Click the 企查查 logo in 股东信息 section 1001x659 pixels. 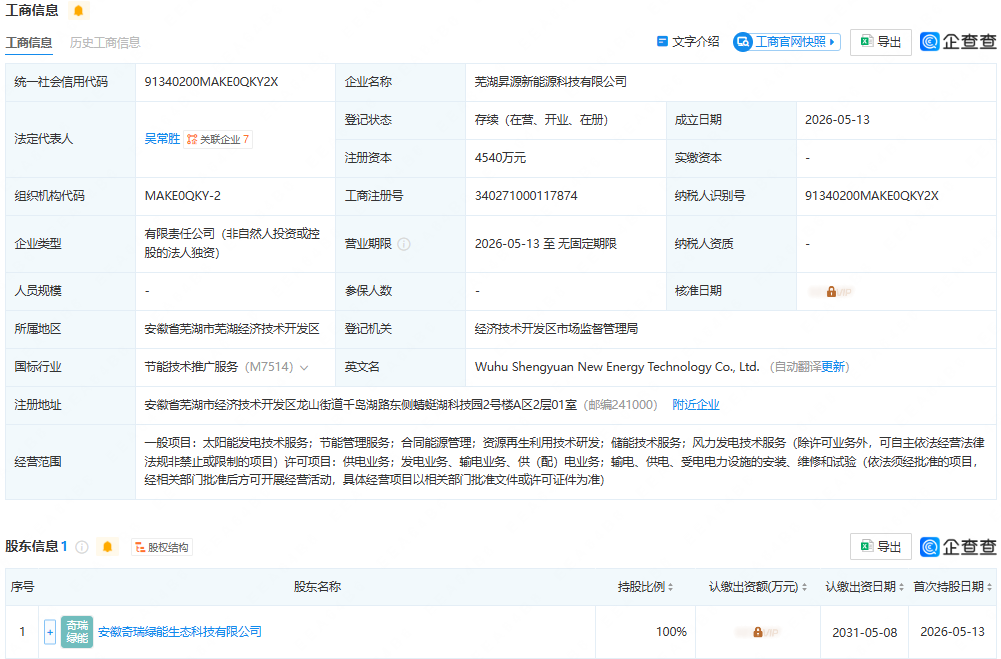tap(958, 547)
